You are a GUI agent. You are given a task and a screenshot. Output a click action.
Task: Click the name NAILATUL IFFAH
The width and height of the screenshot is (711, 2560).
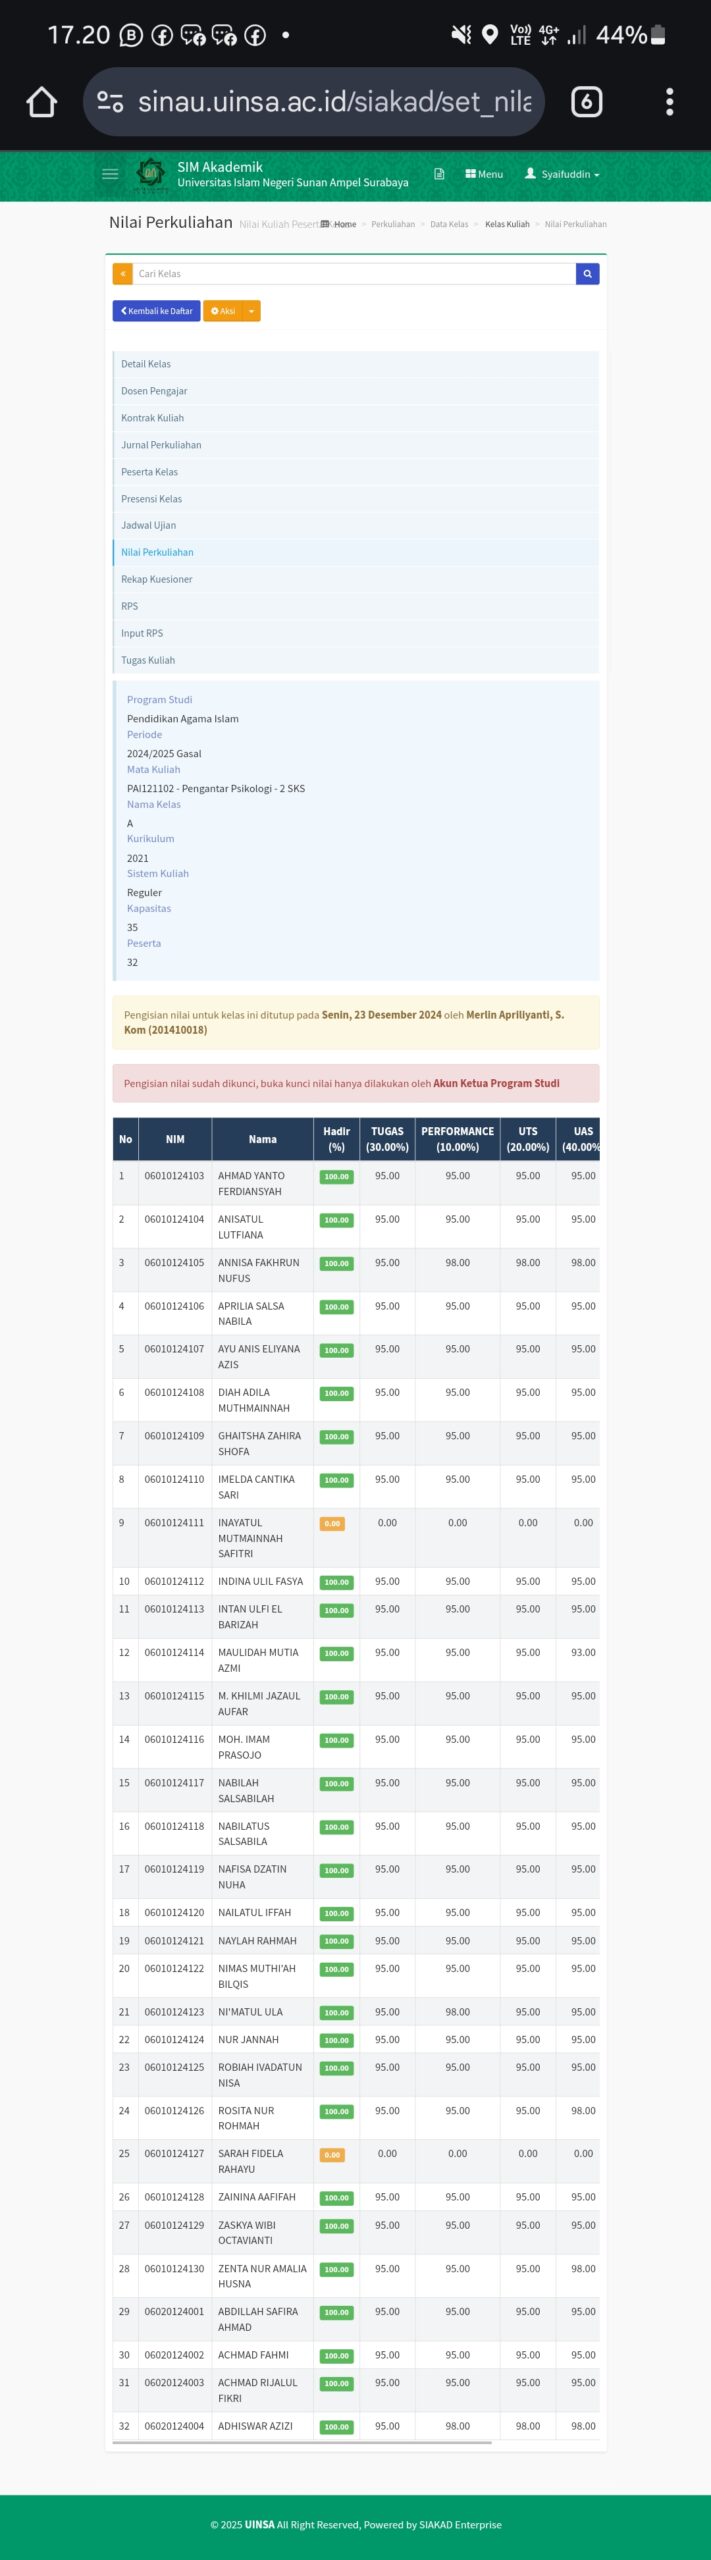255,1912
